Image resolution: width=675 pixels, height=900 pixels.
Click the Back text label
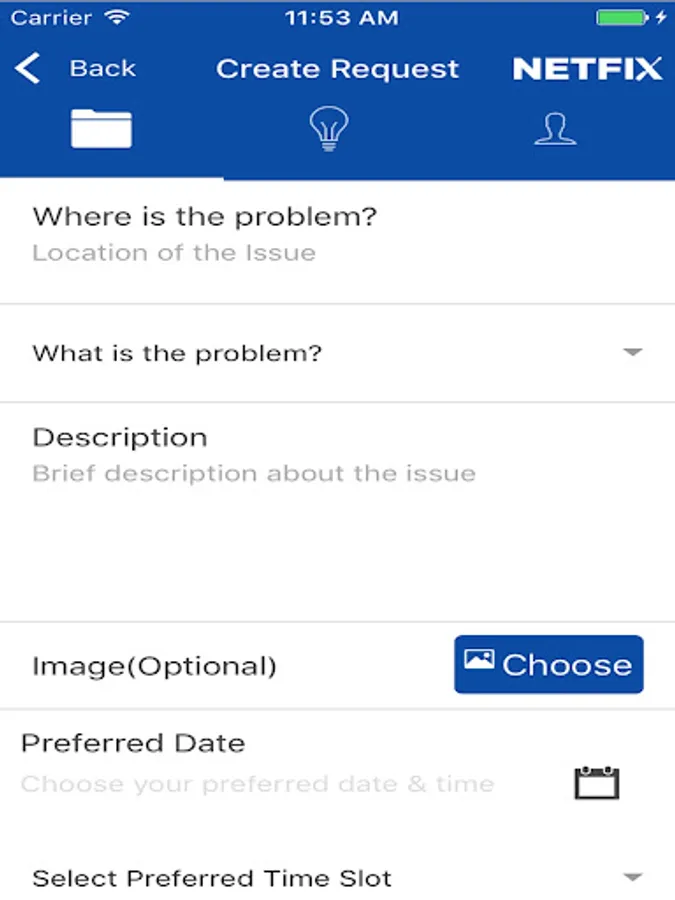click(102, 69)
